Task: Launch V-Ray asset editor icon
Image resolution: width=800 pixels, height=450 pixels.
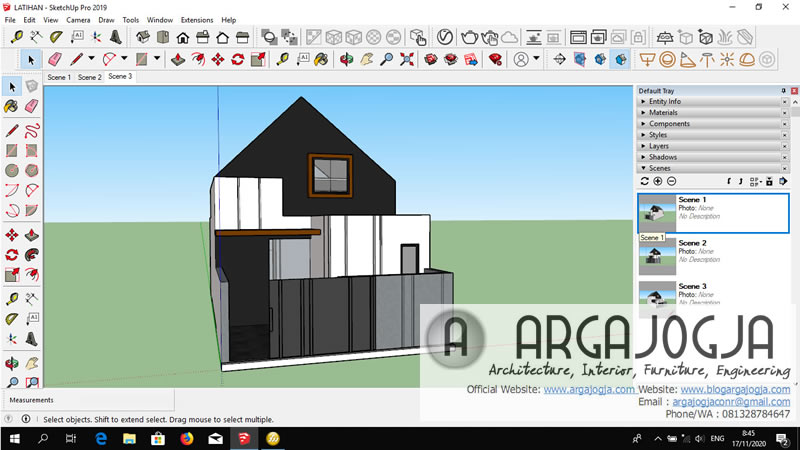Action: (x=444, y=37)
